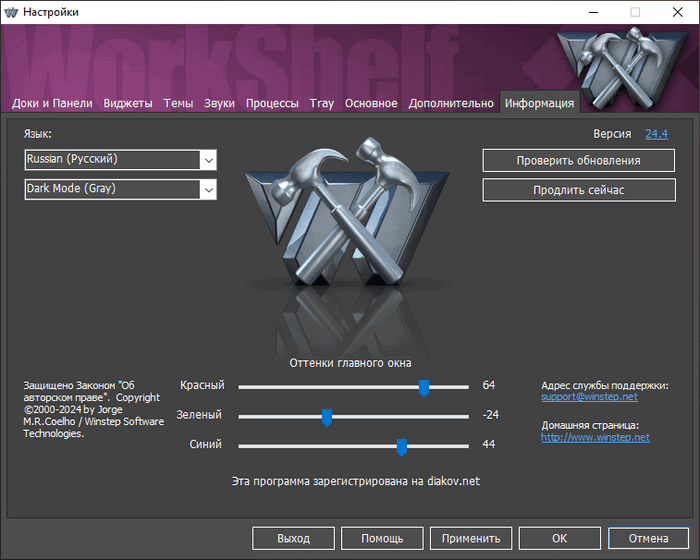Select the Дополнительно tab
700x560 pixels.
click(x=451, y=103)
